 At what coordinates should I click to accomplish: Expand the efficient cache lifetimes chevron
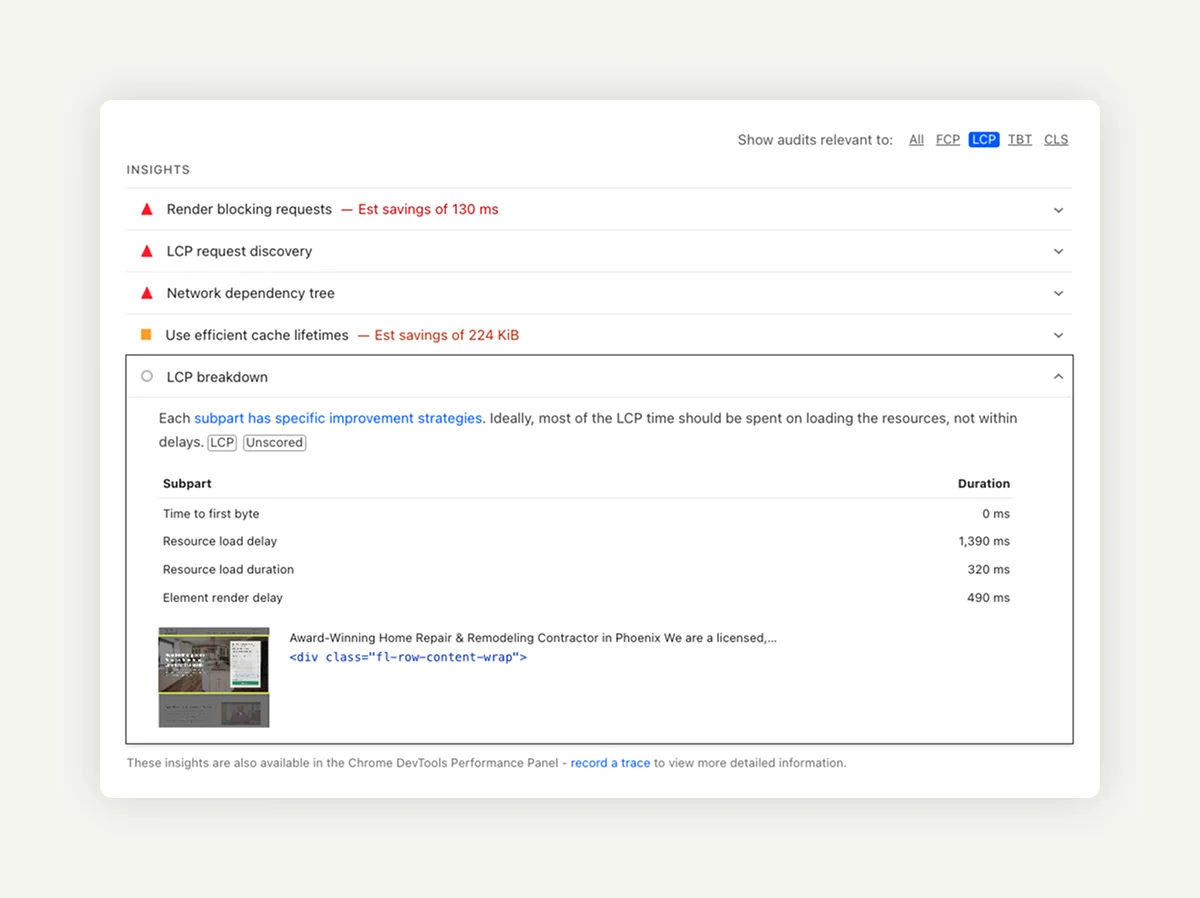(1058, 336)
